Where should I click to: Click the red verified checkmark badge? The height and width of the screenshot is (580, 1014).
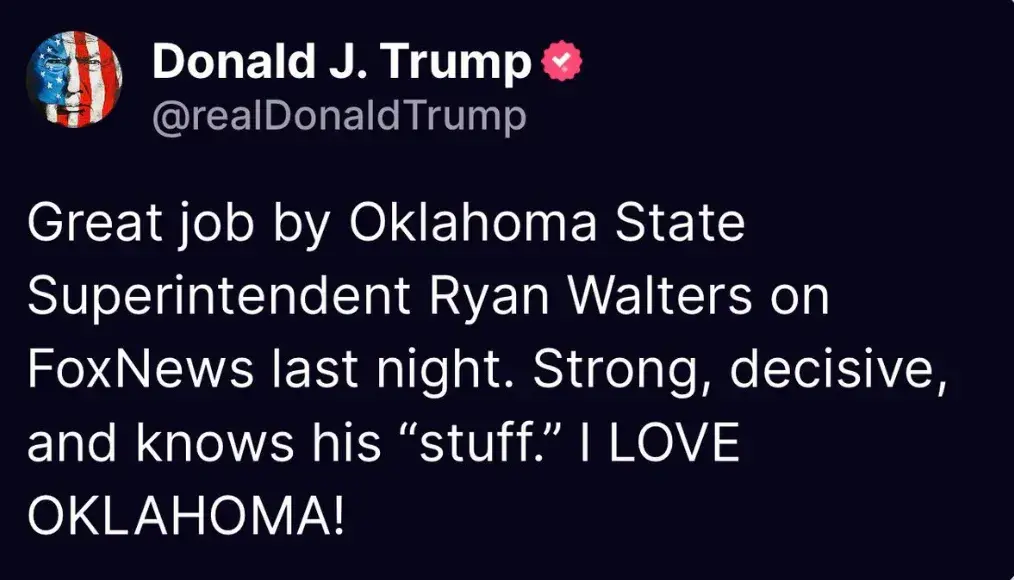pyautogui.click(x=561, y=65)
